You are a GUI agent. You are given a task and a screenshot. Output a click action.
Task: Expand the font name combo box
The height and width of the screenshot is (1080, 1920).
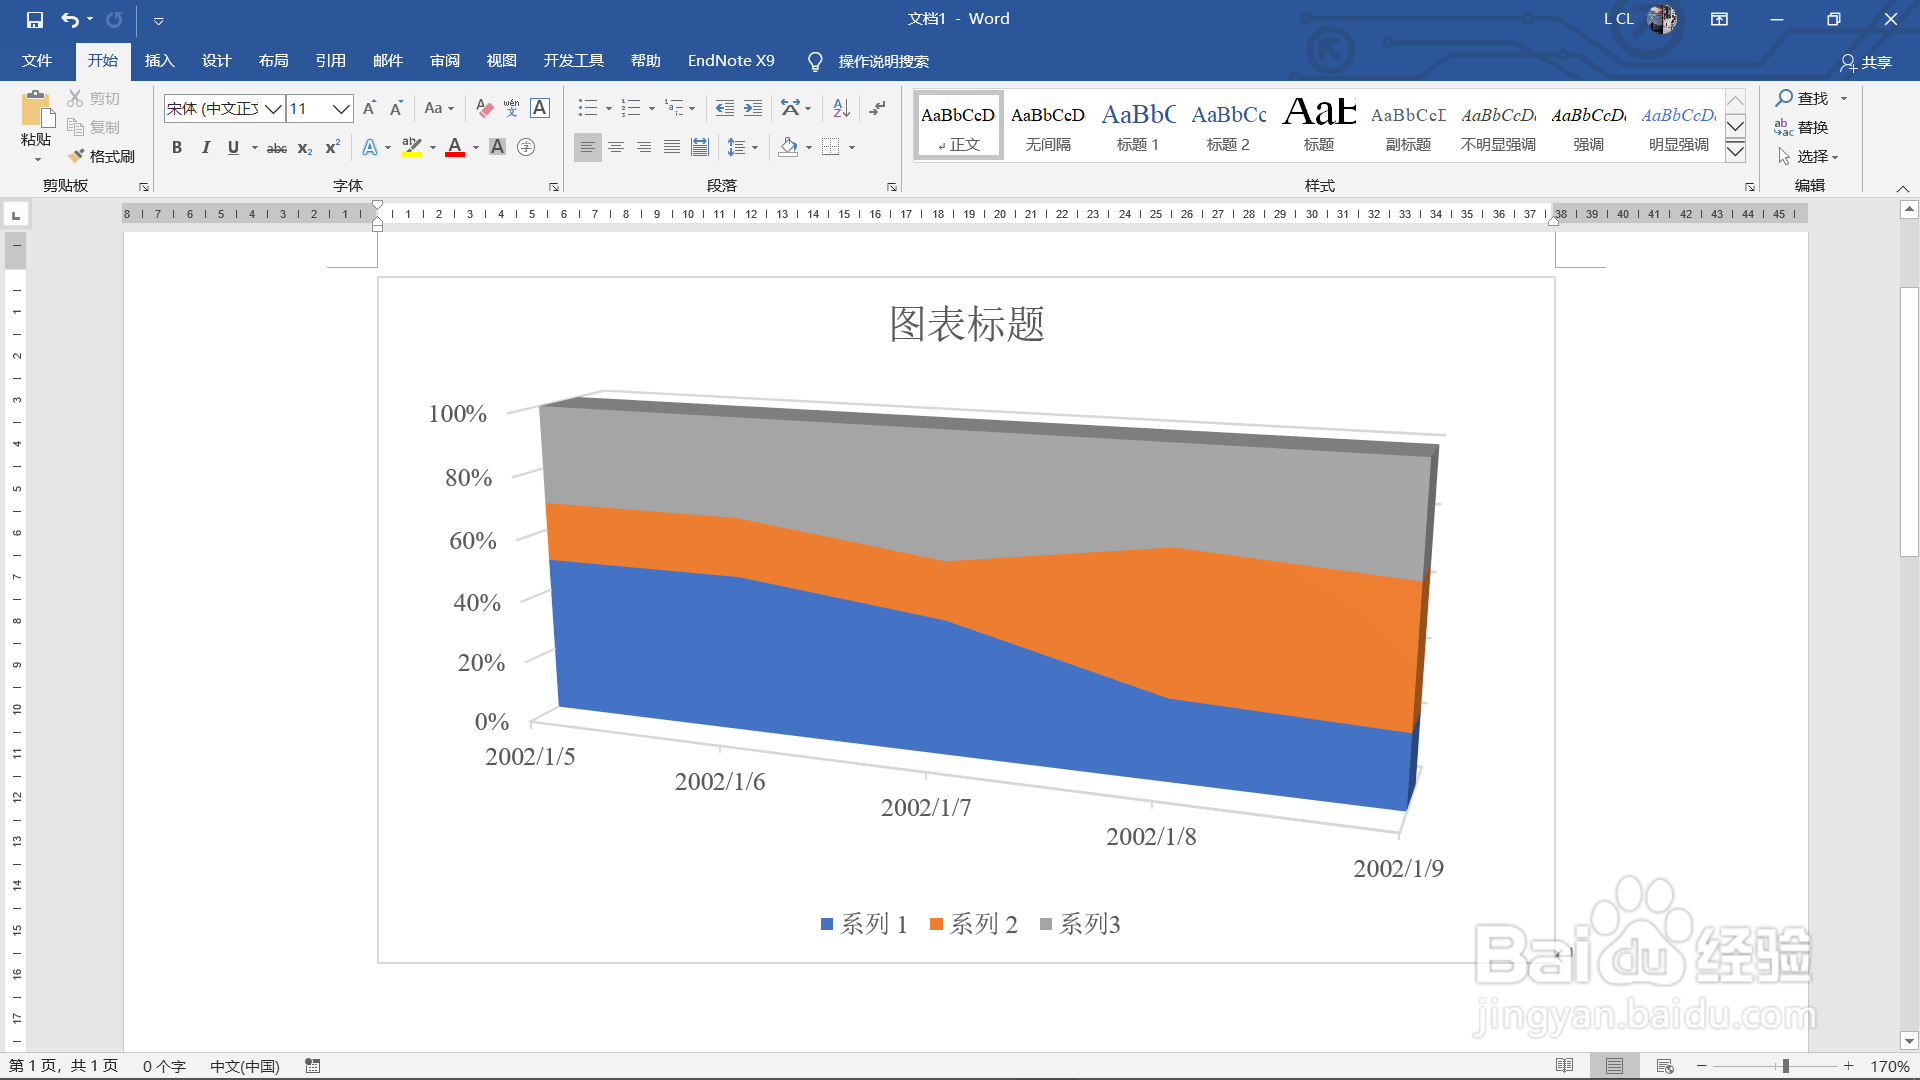pos(273,108)
